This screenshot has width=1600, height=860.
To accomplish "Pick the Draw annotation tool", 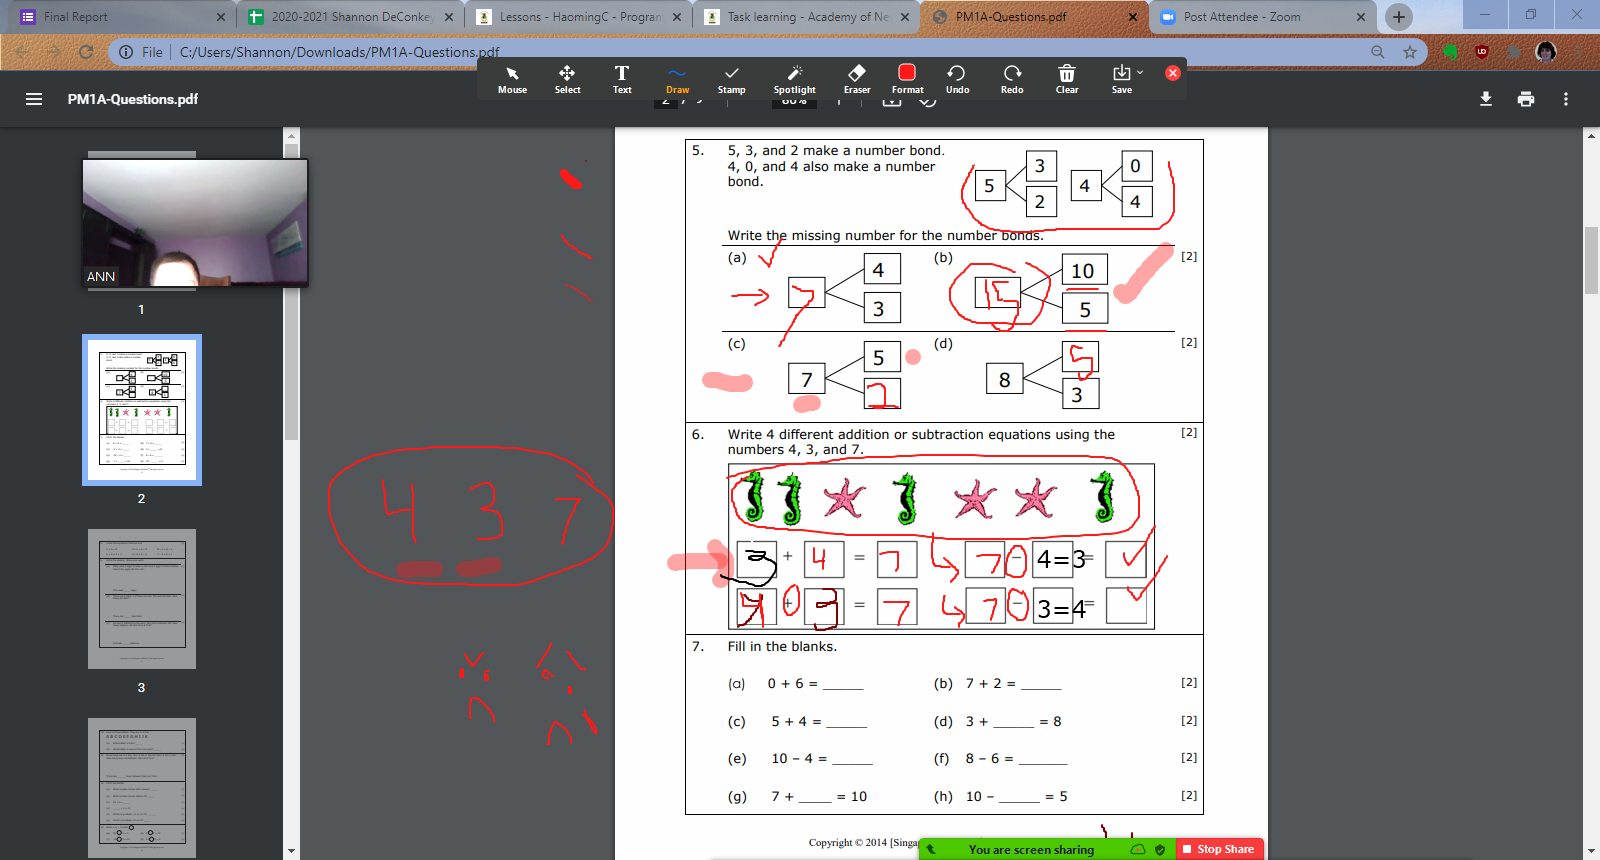I will [x=677, y=79].
